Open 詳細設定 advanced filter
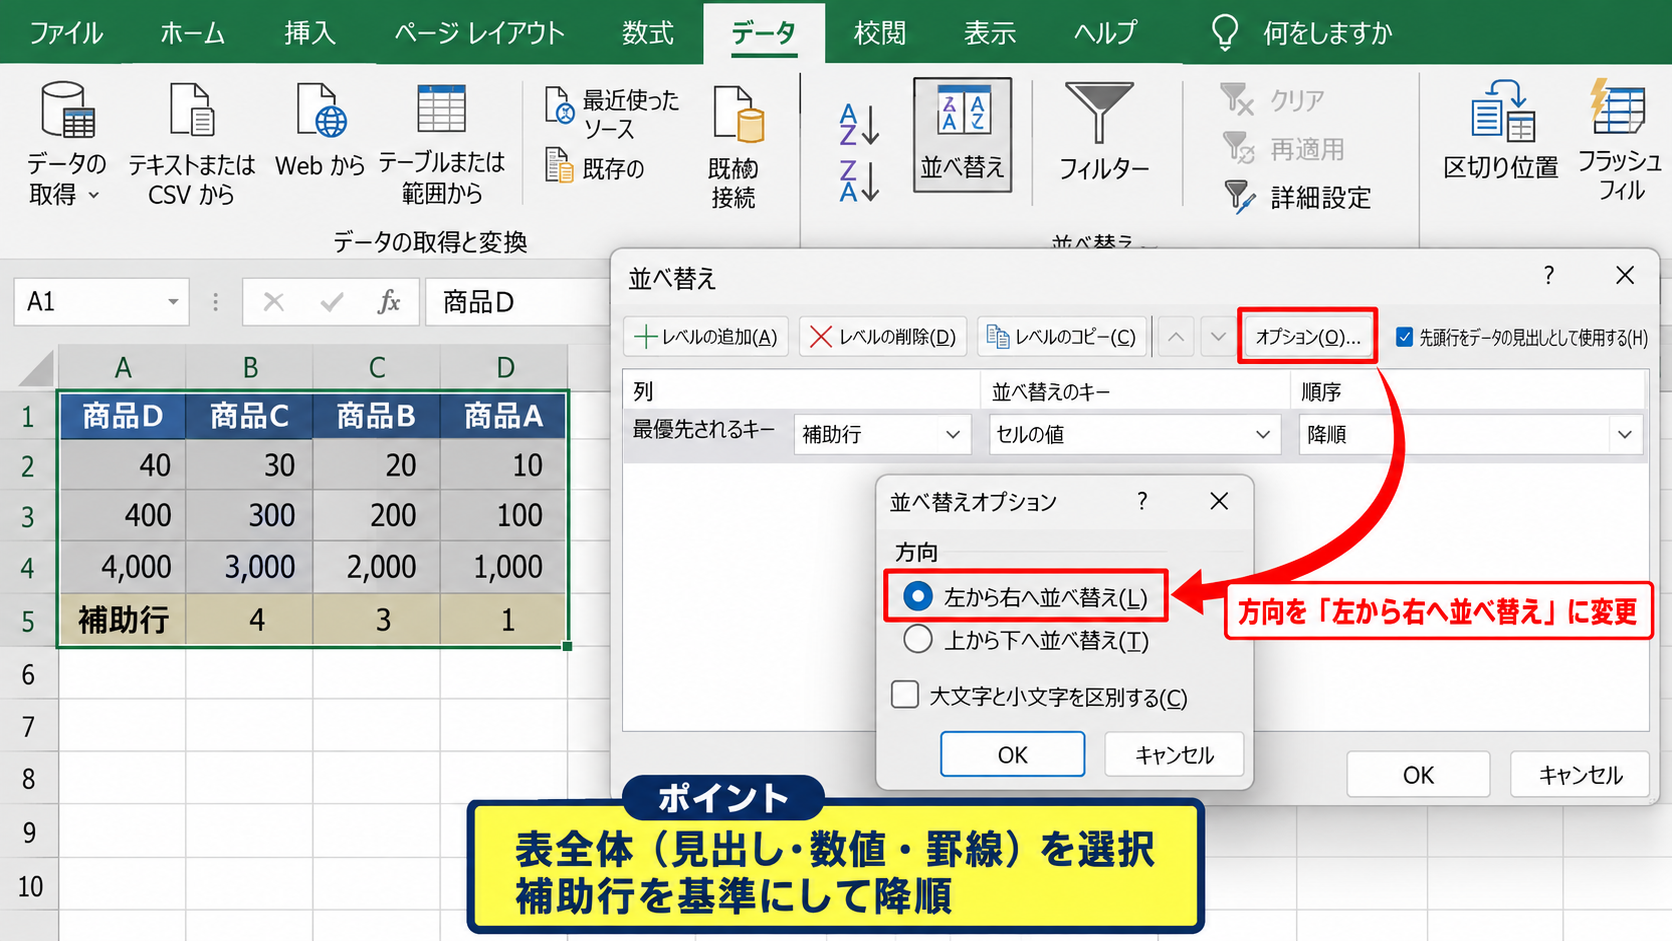Image resolution: width=1672 pixels, height=941 pixels. tap(1297, 197)
